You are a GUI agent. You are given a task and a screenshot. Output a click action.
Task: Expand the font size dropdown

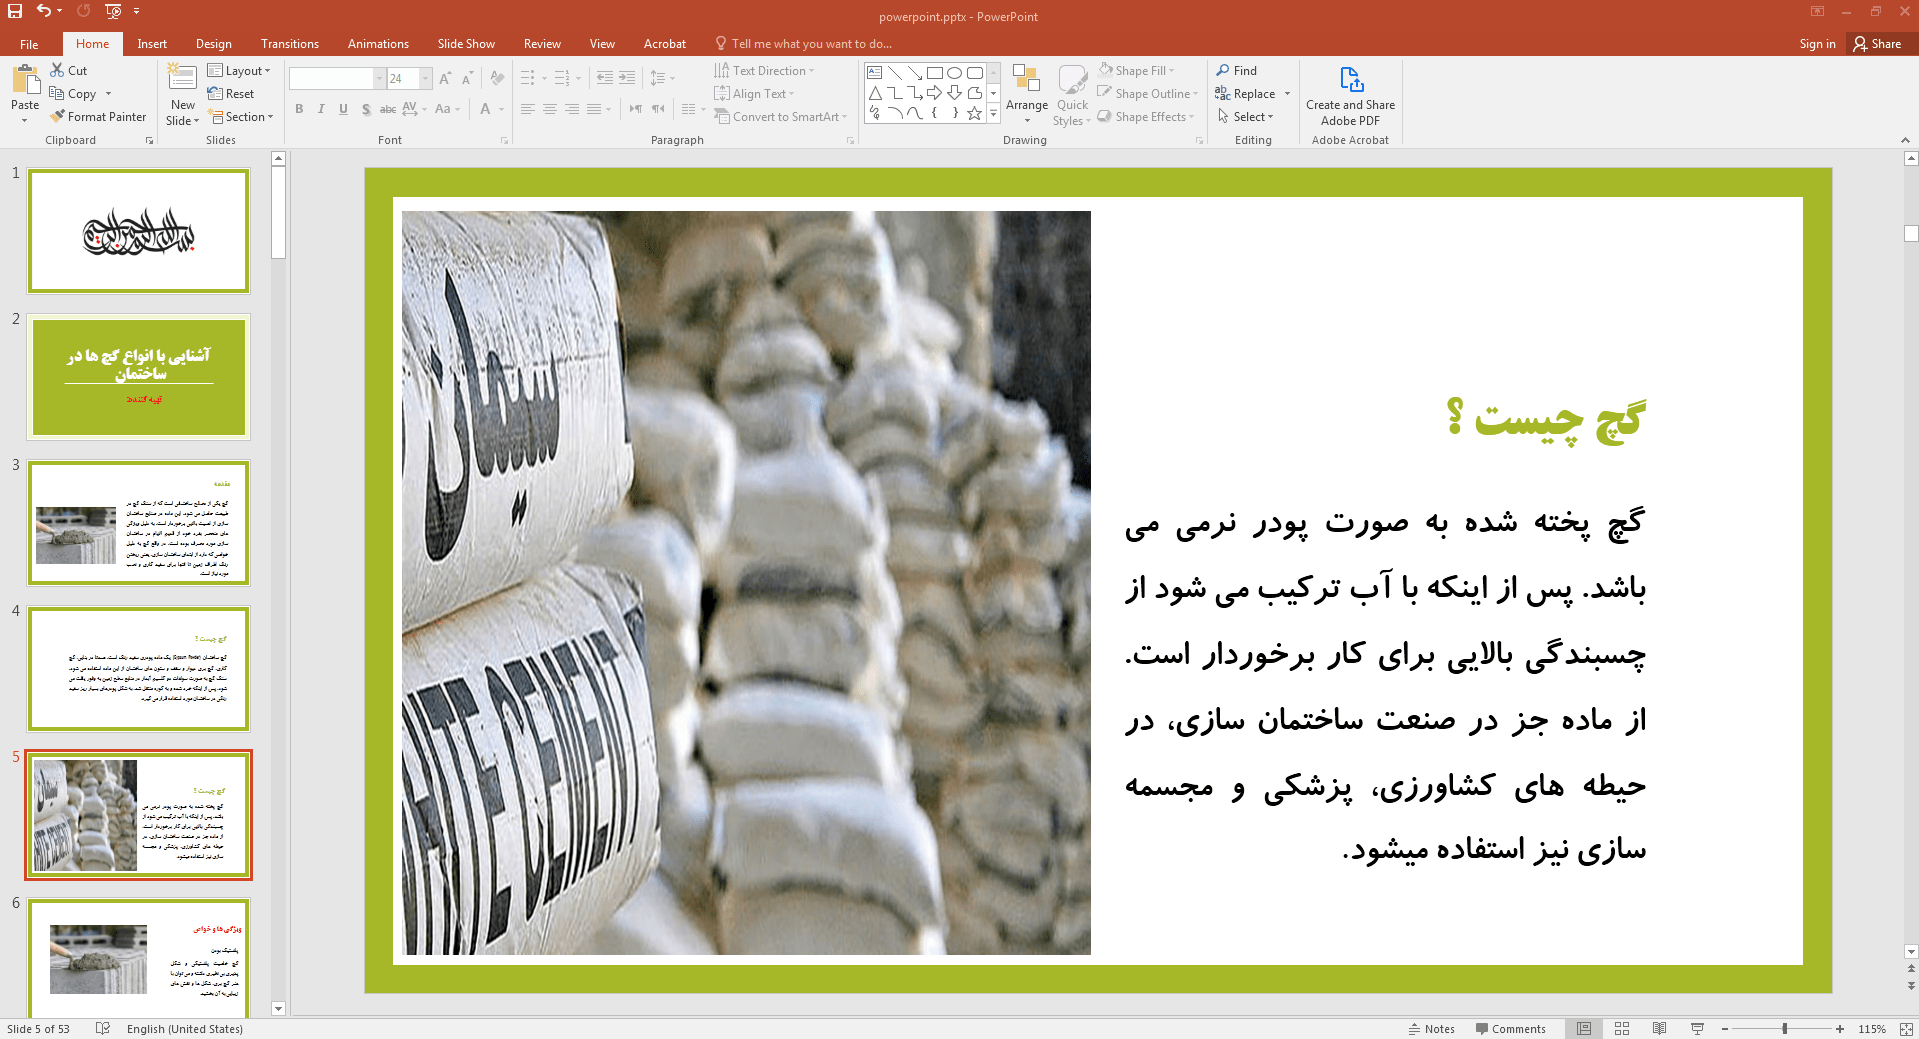426,78
